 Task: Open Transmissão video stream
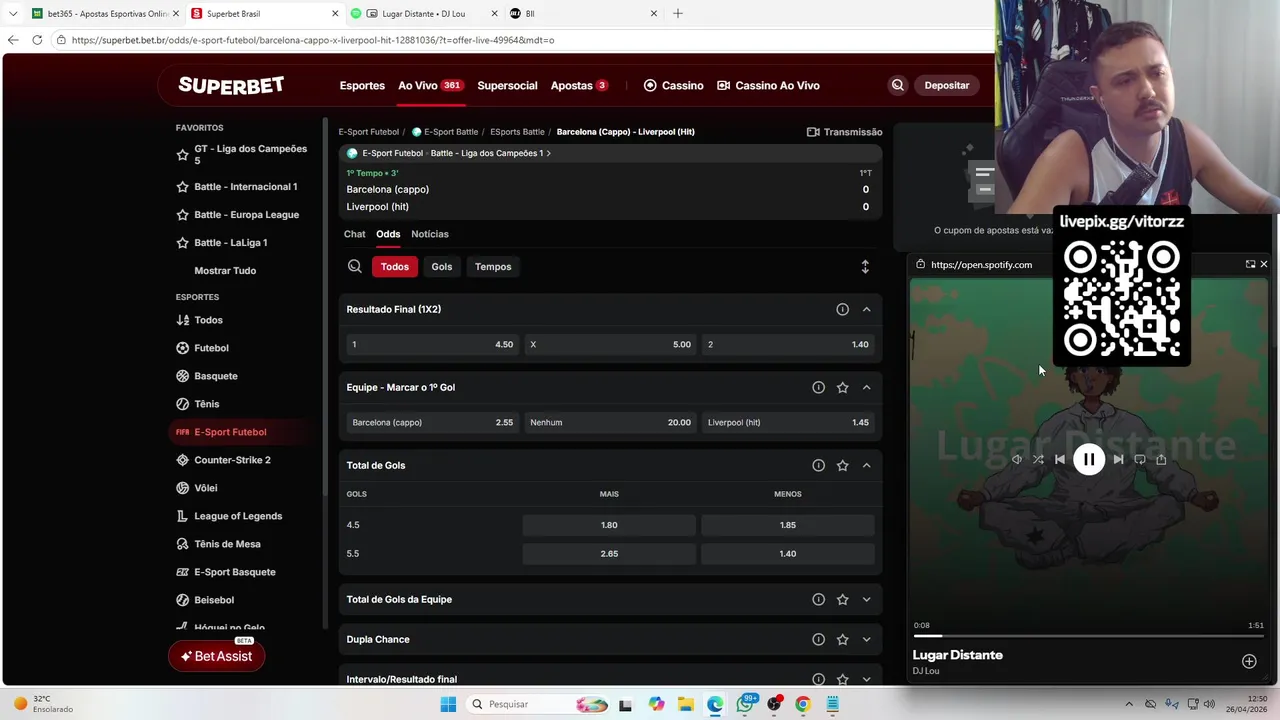click(844, 132)
